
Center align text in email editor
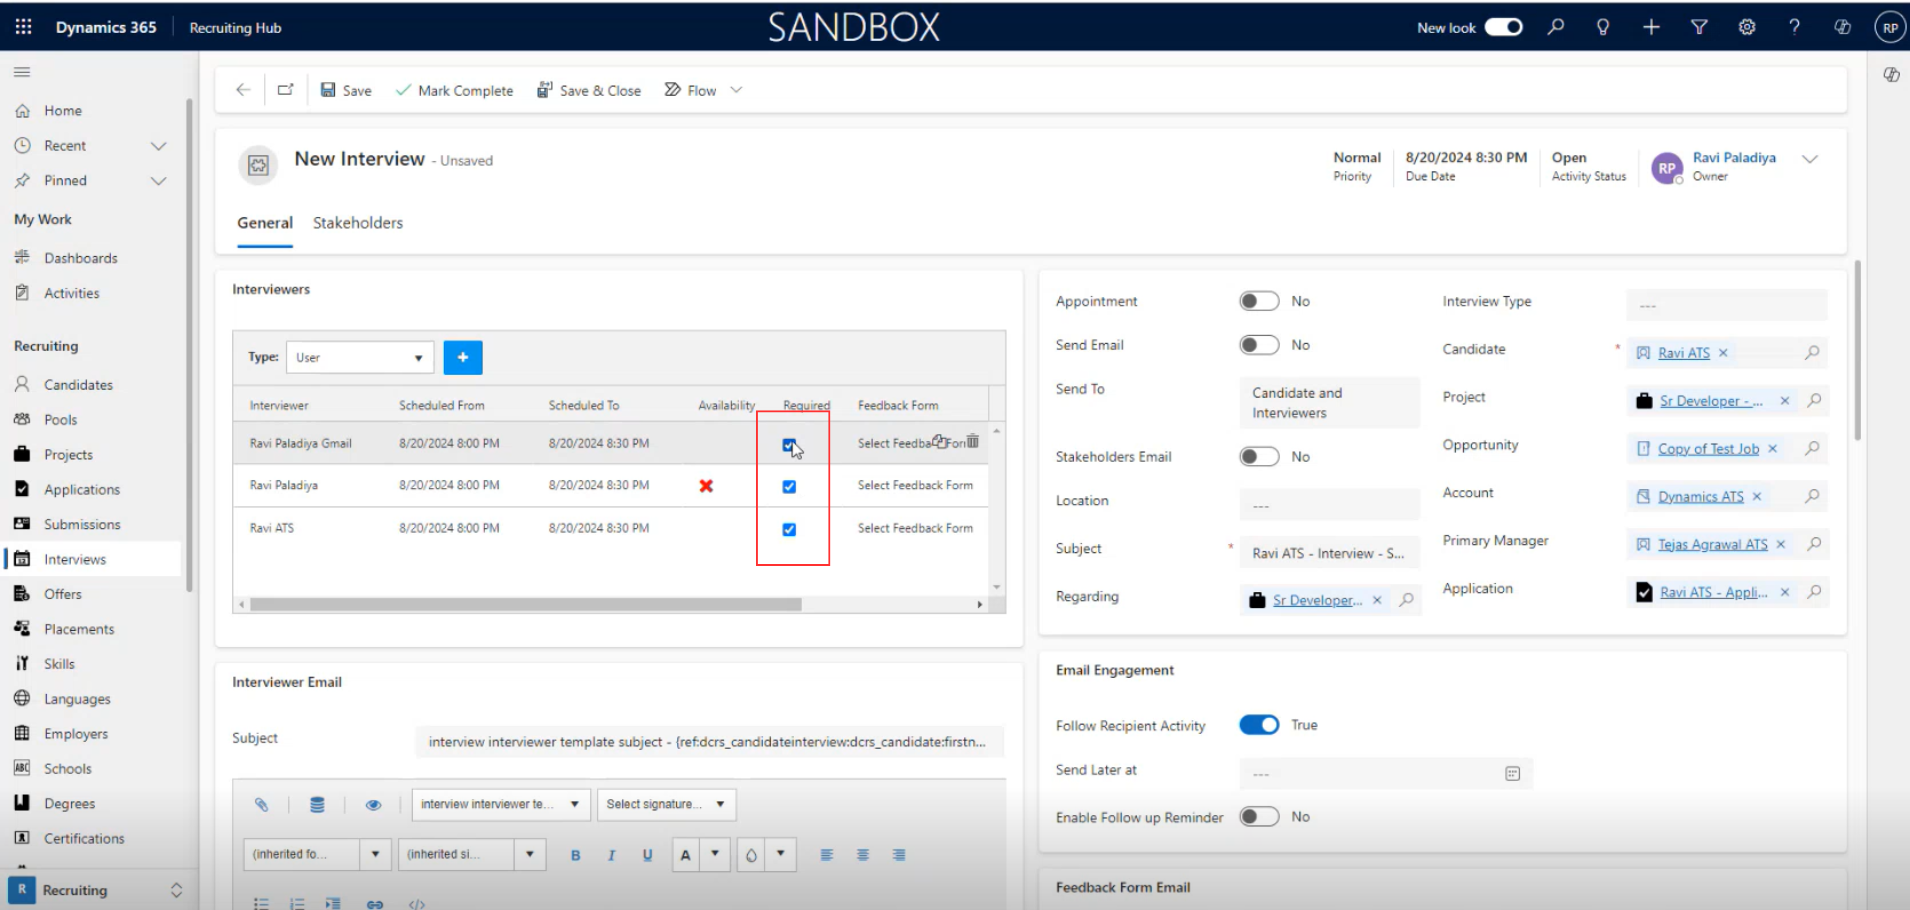pos(863,855)
